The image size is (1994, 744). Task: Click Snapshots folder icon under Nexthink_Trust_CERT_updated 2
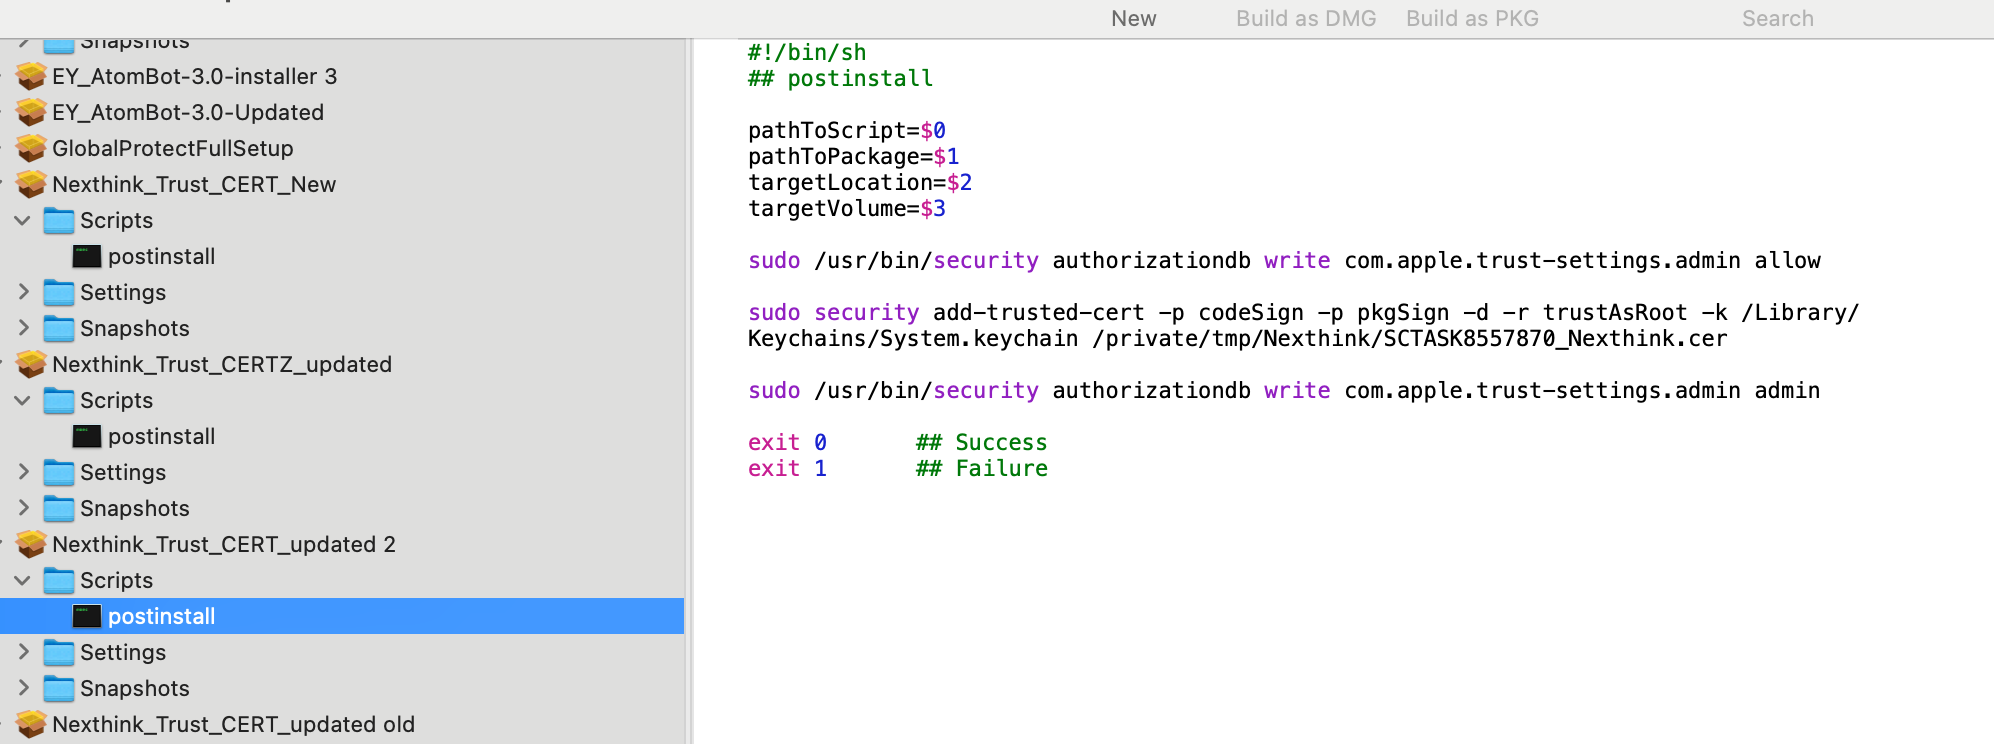tap(59, 688)
